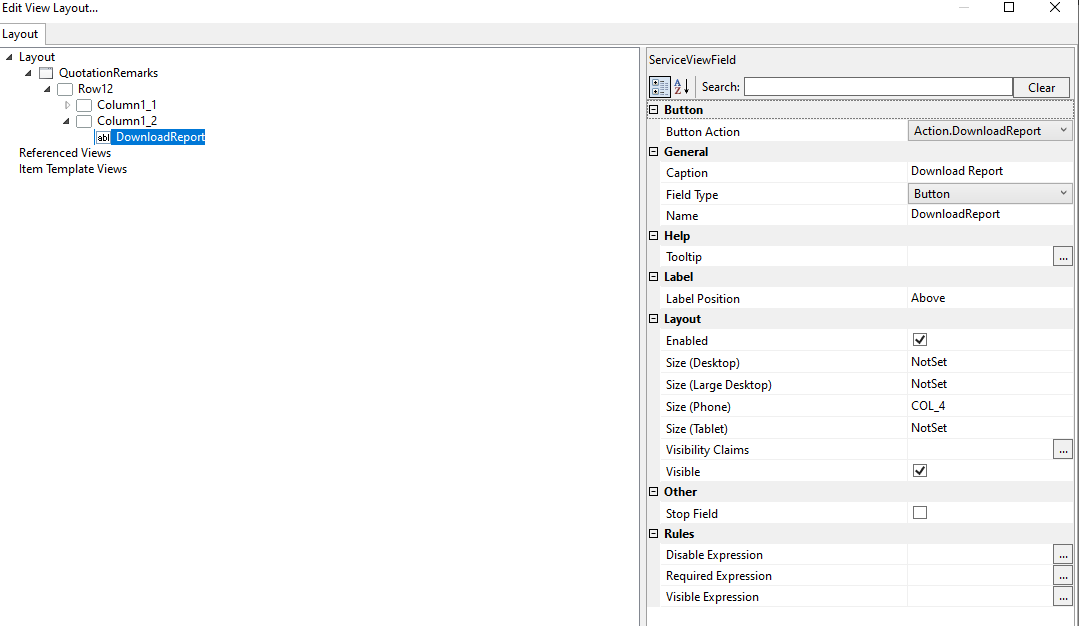The image size is (1079, 626).
Task: Select the Disable Expression property label
Action: 714,554
